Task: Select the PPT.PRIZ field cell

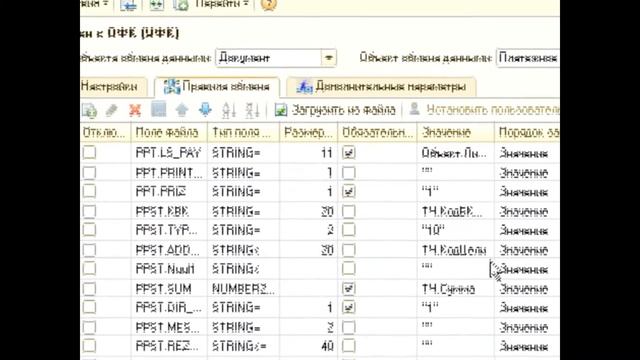Action: coord(169,191)
